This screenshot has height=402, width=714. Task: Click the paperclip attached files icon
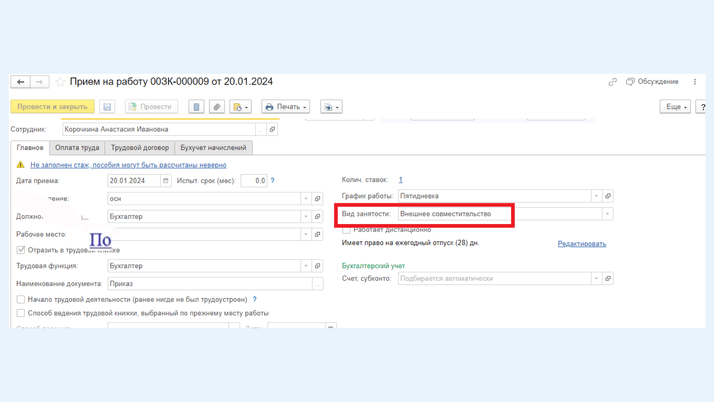tap(217, 107)
